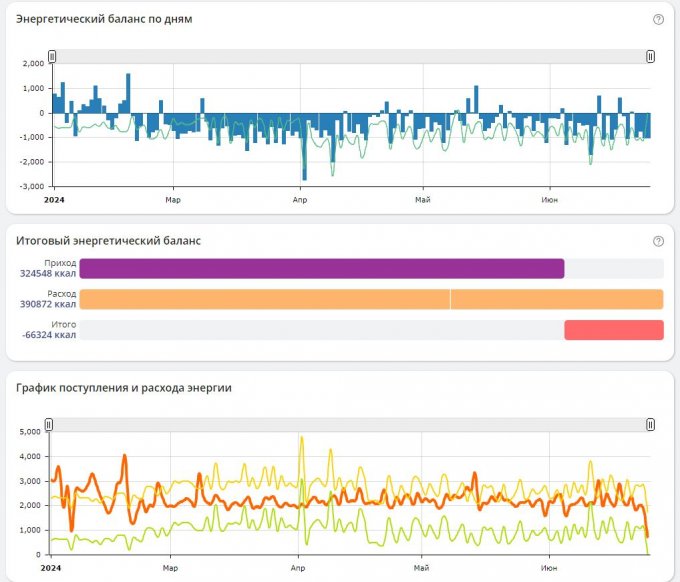
Task: Click the 390872 ккал expense value
Action: click(47, 304)
